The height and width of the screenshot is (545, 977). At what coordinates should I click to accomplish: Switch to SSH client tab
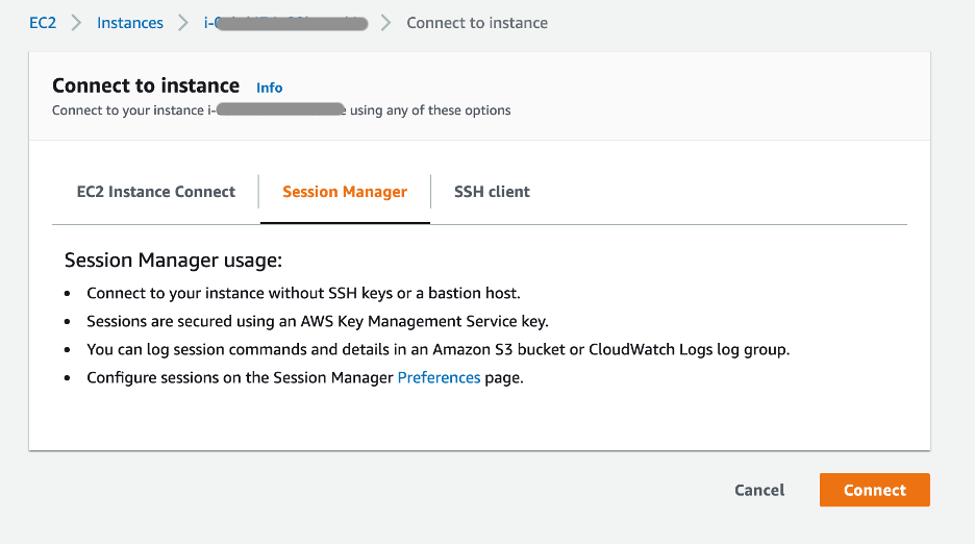click(x=492, y=192)
